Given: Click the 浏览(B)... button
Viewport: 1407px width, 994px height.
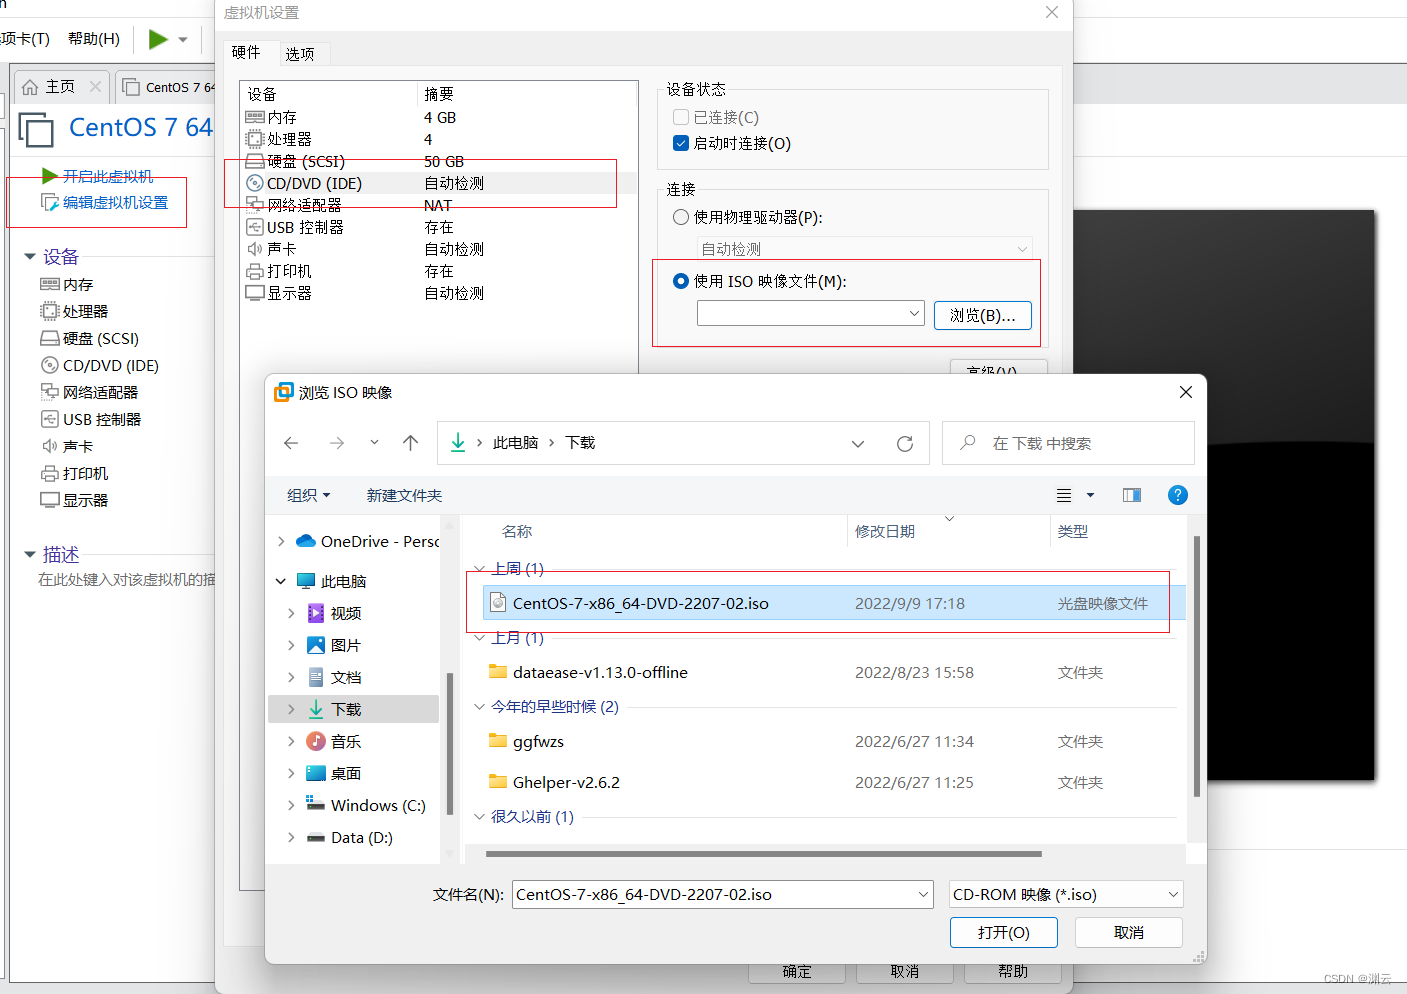Looking at the screenshot, I should (x=983, y=315).
